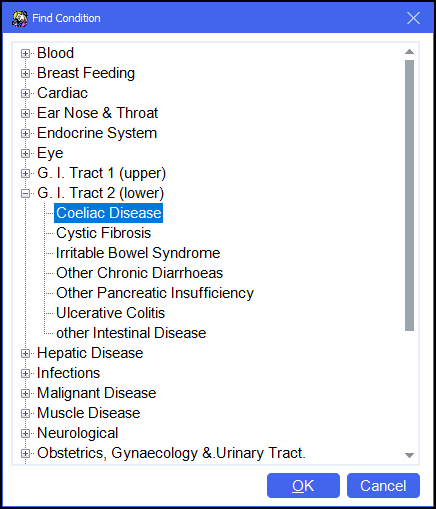Expand the Cardiac category
The height and width of the screenshot is (509, 436).
(x=25, y=93)
